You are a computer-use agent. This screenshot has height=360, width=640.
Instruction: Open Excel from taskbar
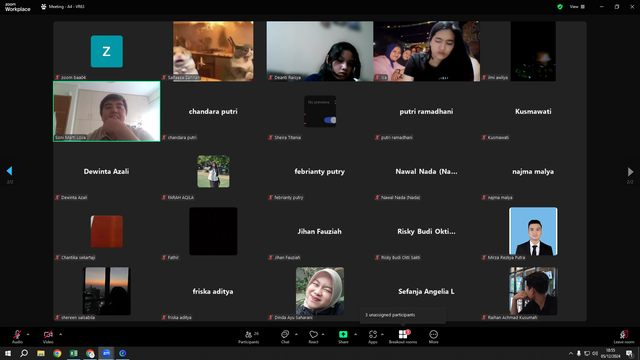coord(73,353)
